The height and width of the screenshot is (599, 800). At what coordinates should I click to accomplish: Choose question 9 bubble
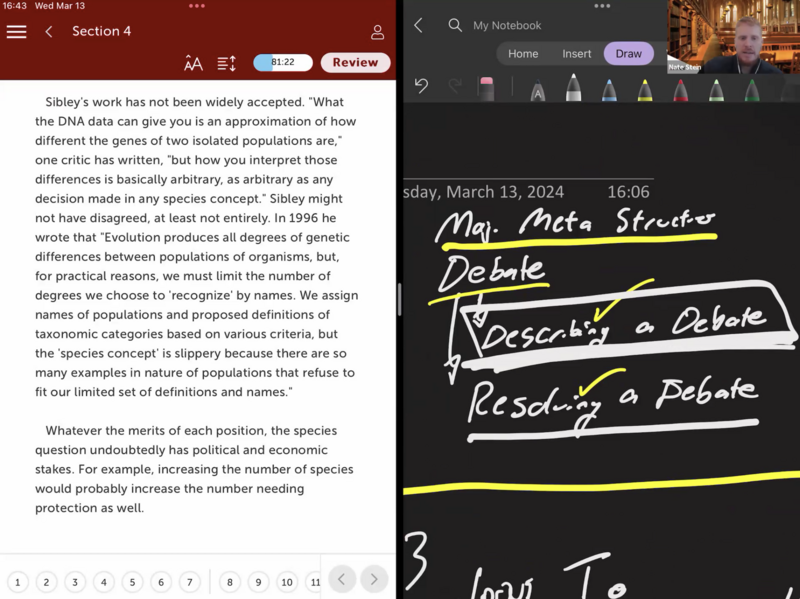pyautogui.click(x=258, y=582)
